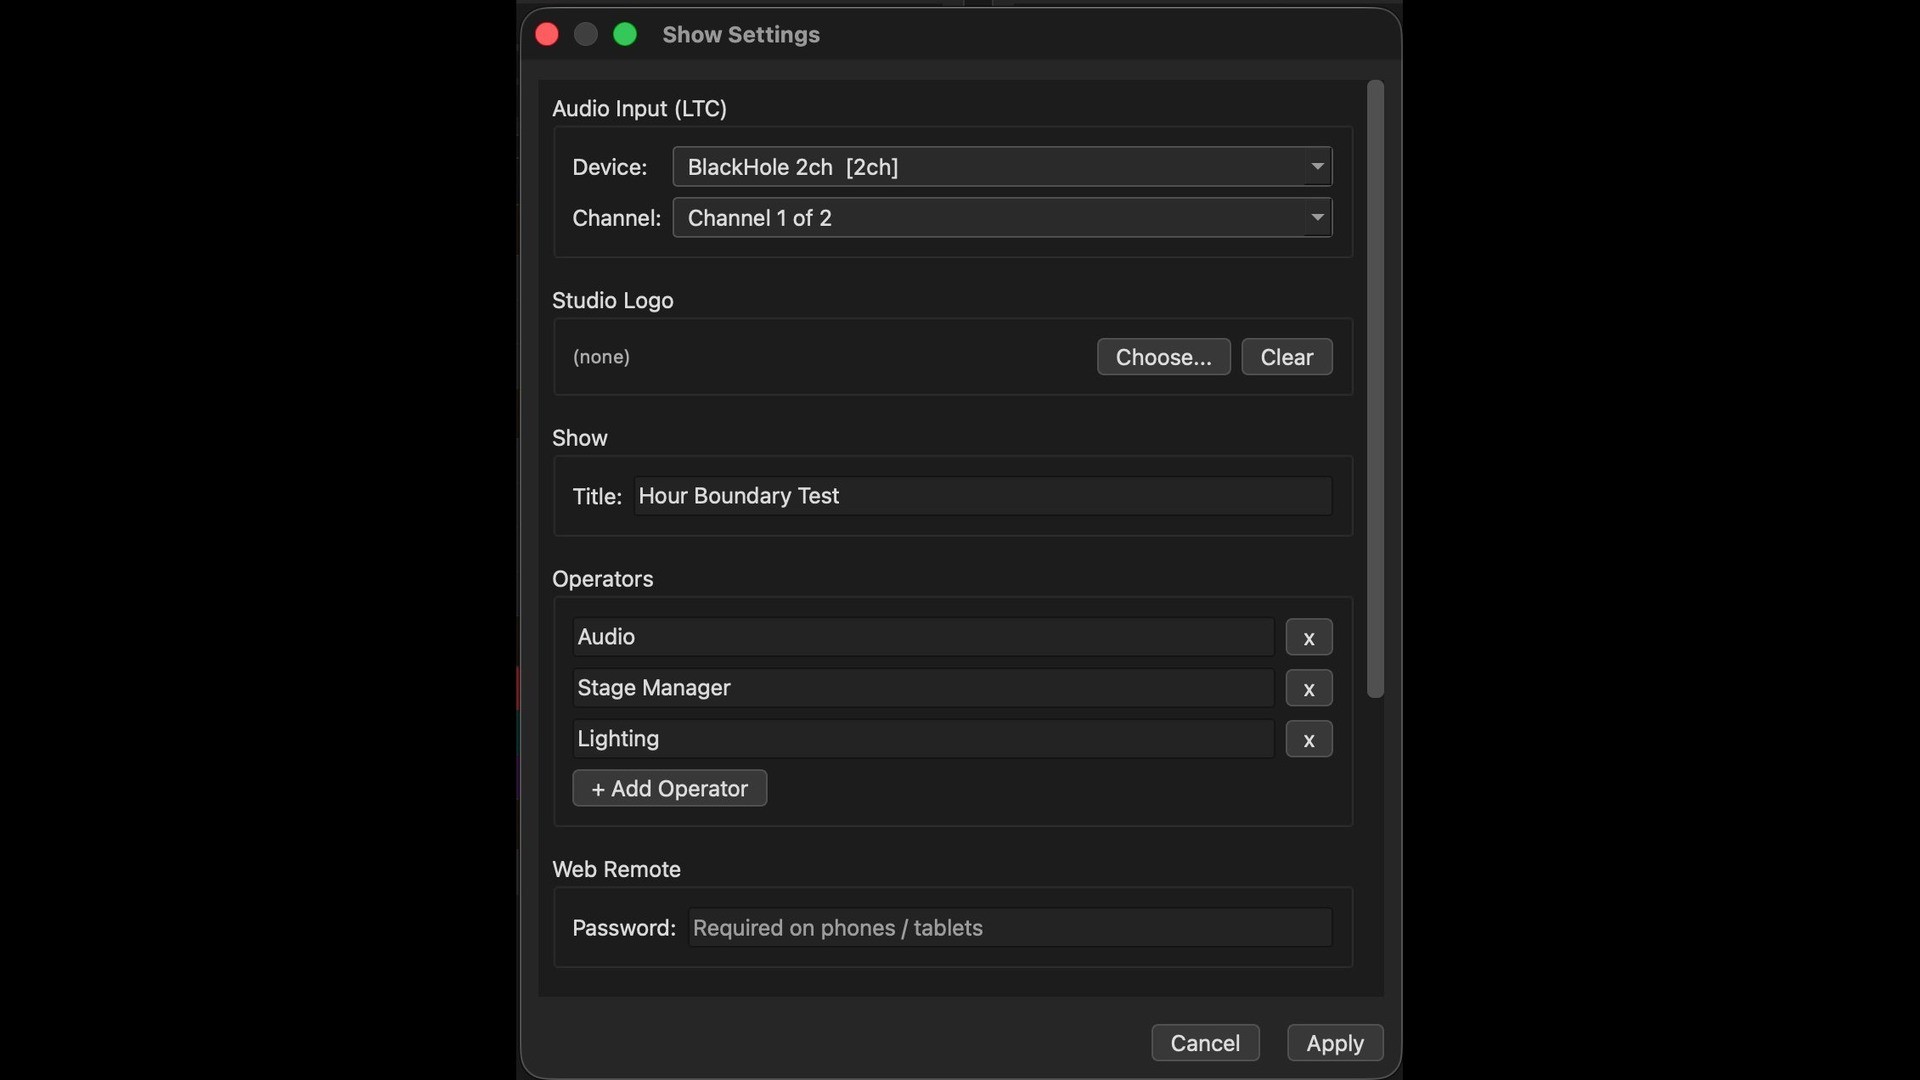Apply the show settings
The height and width of the screenshot is (1080, 1920).
[1334, 1043]
